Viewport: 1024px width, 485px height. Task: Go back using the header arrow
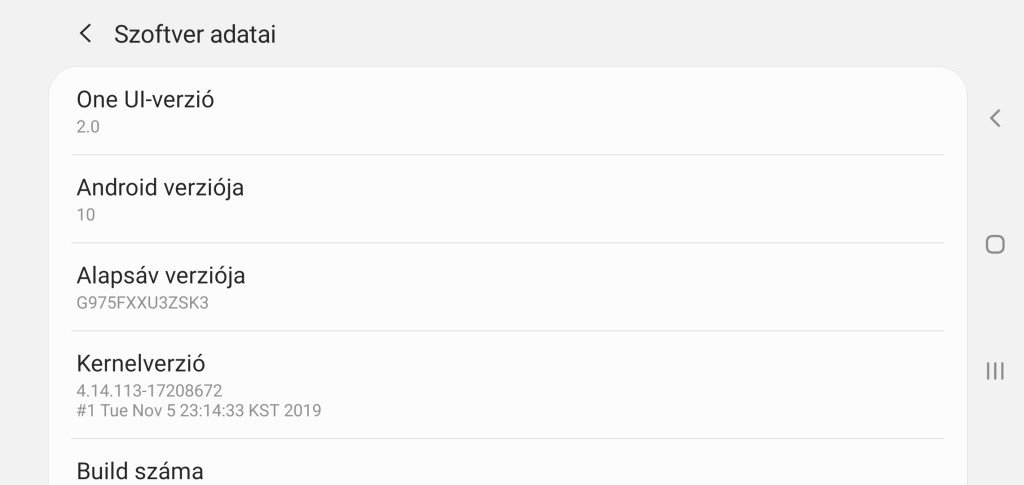point(86,34)
